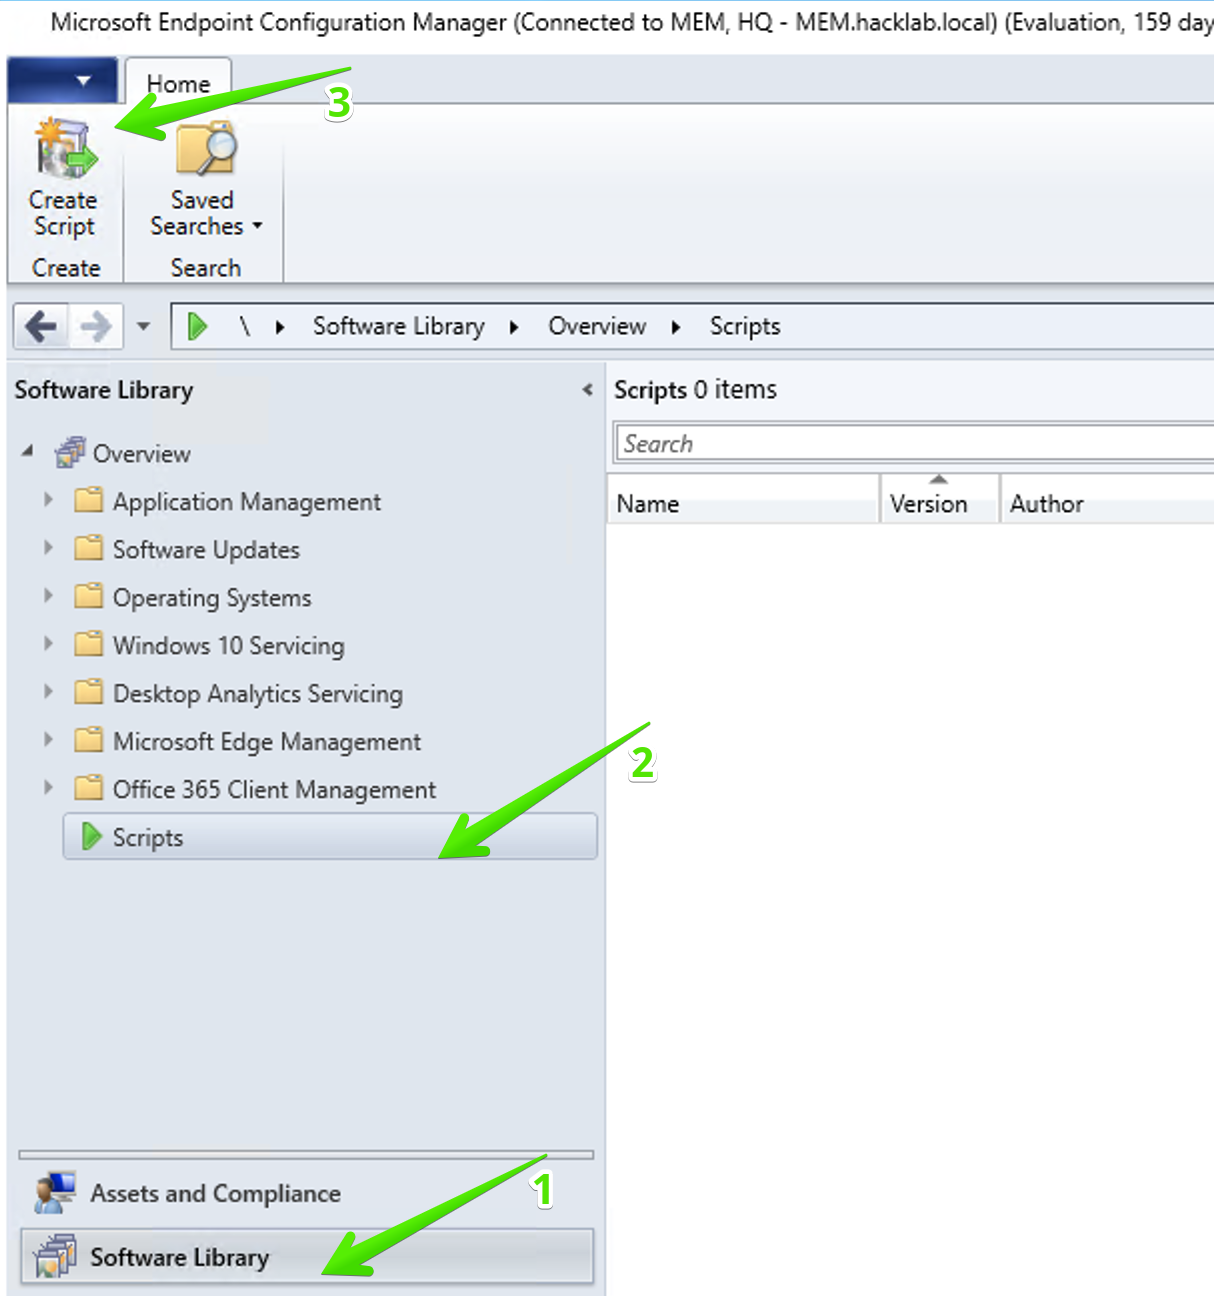This screenshot has height=1296, width=1214.
Task: Expand breadcrumb arrow after Overview
Action: (676, 327)
